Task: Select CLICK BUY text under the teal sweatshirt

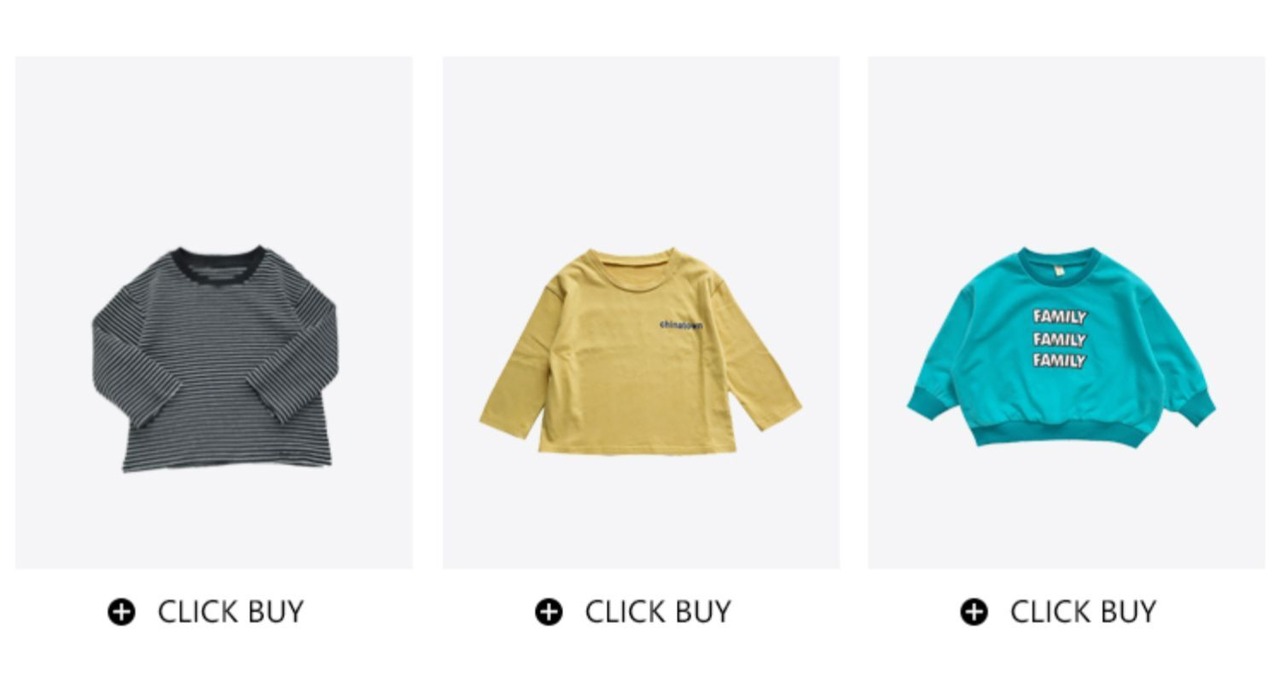Action: click(1083, 611)
